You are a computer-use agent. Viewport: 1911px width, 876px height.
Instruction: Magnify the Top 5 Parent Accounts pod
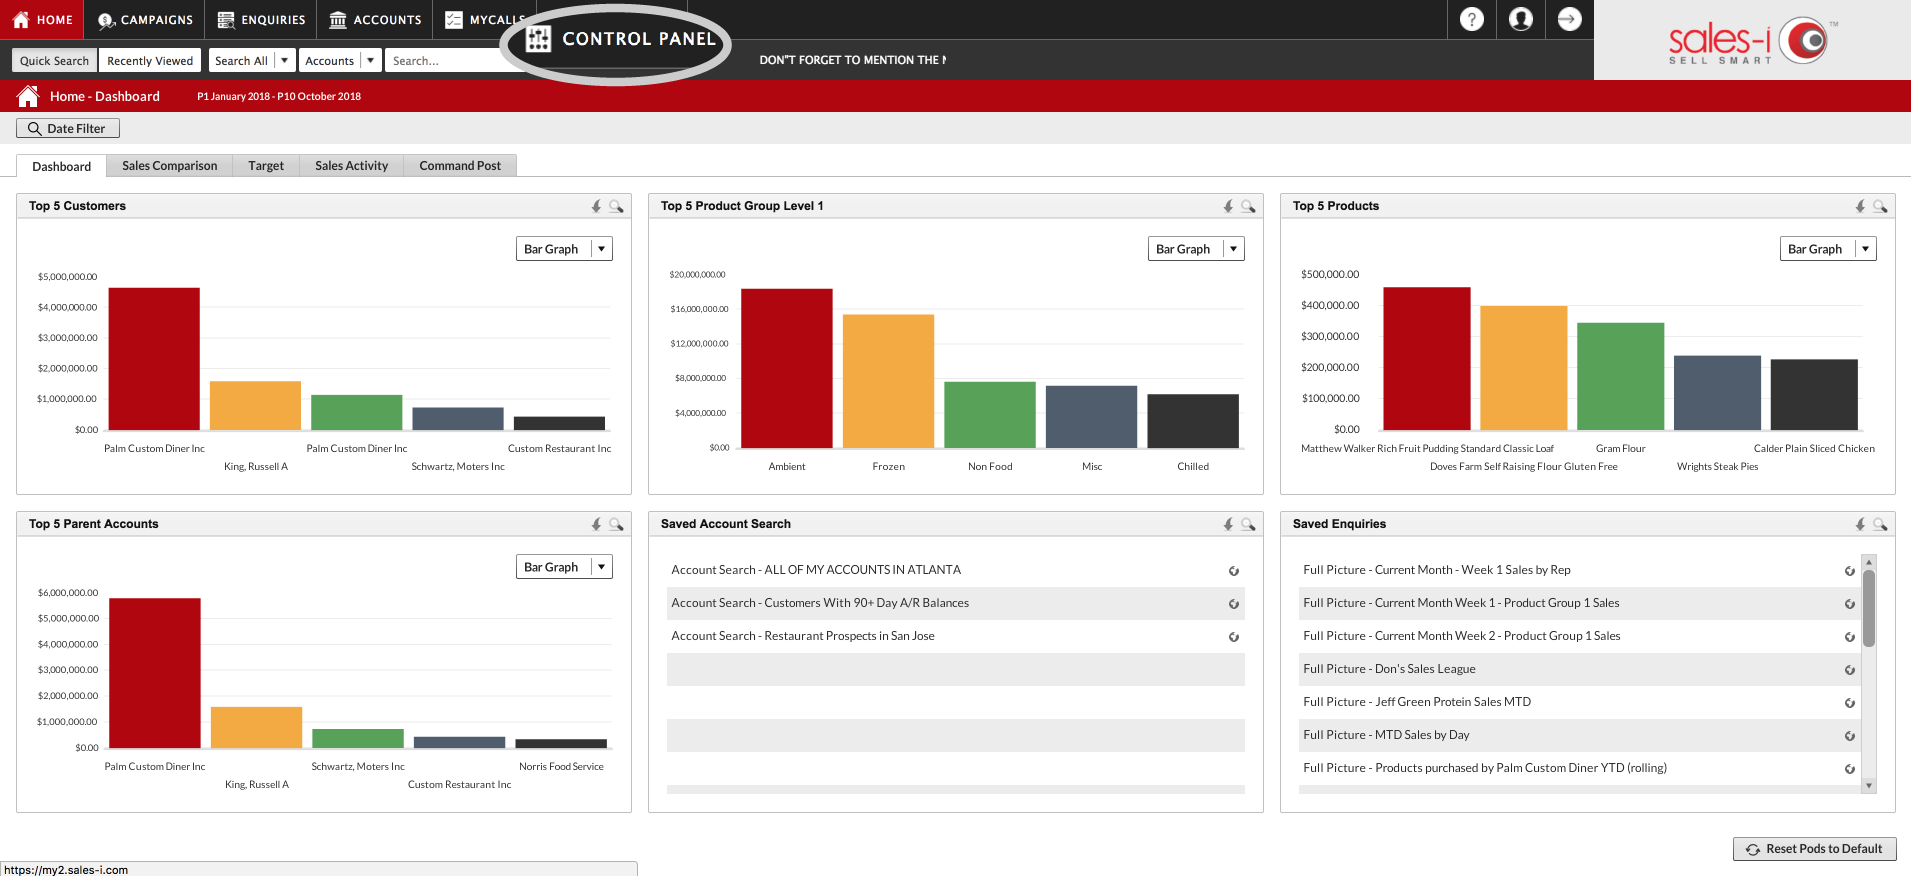[616, 524]
